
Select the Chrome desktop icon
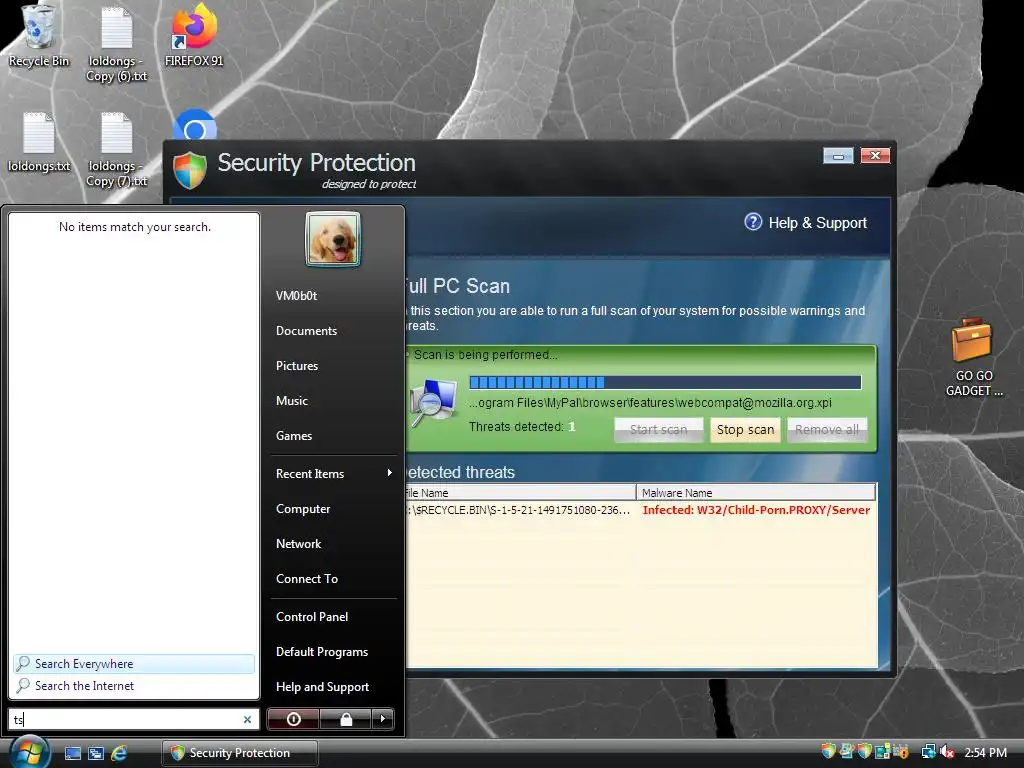(x=195, y=125)
